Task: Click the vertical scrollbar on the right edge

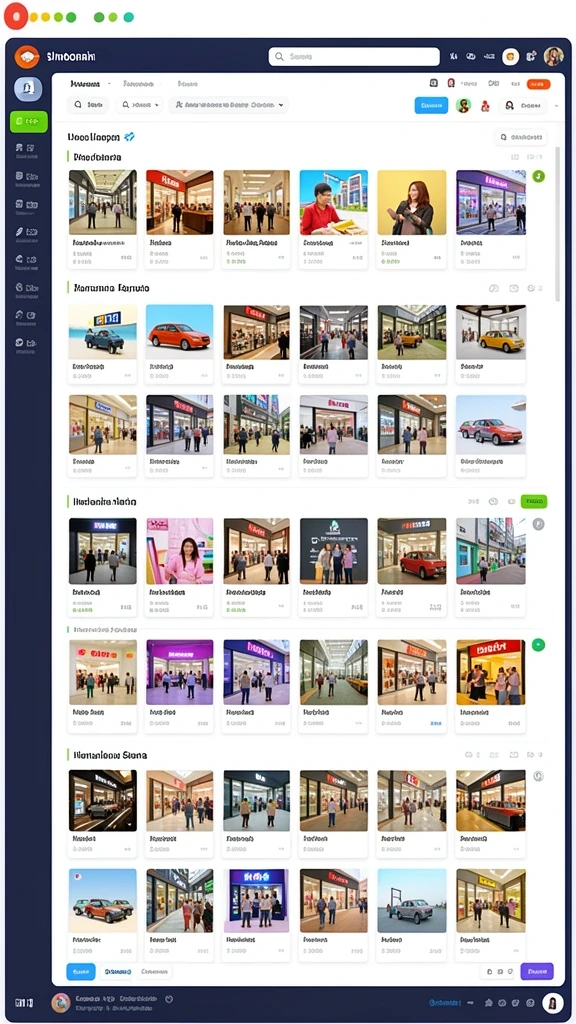Action: [x=557, y=224]
